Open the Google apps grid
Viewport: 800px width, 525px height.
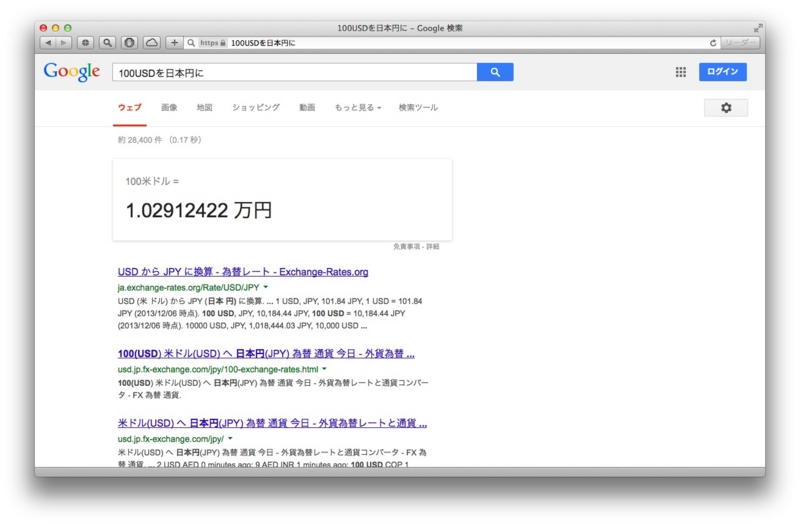pos(681,72)
